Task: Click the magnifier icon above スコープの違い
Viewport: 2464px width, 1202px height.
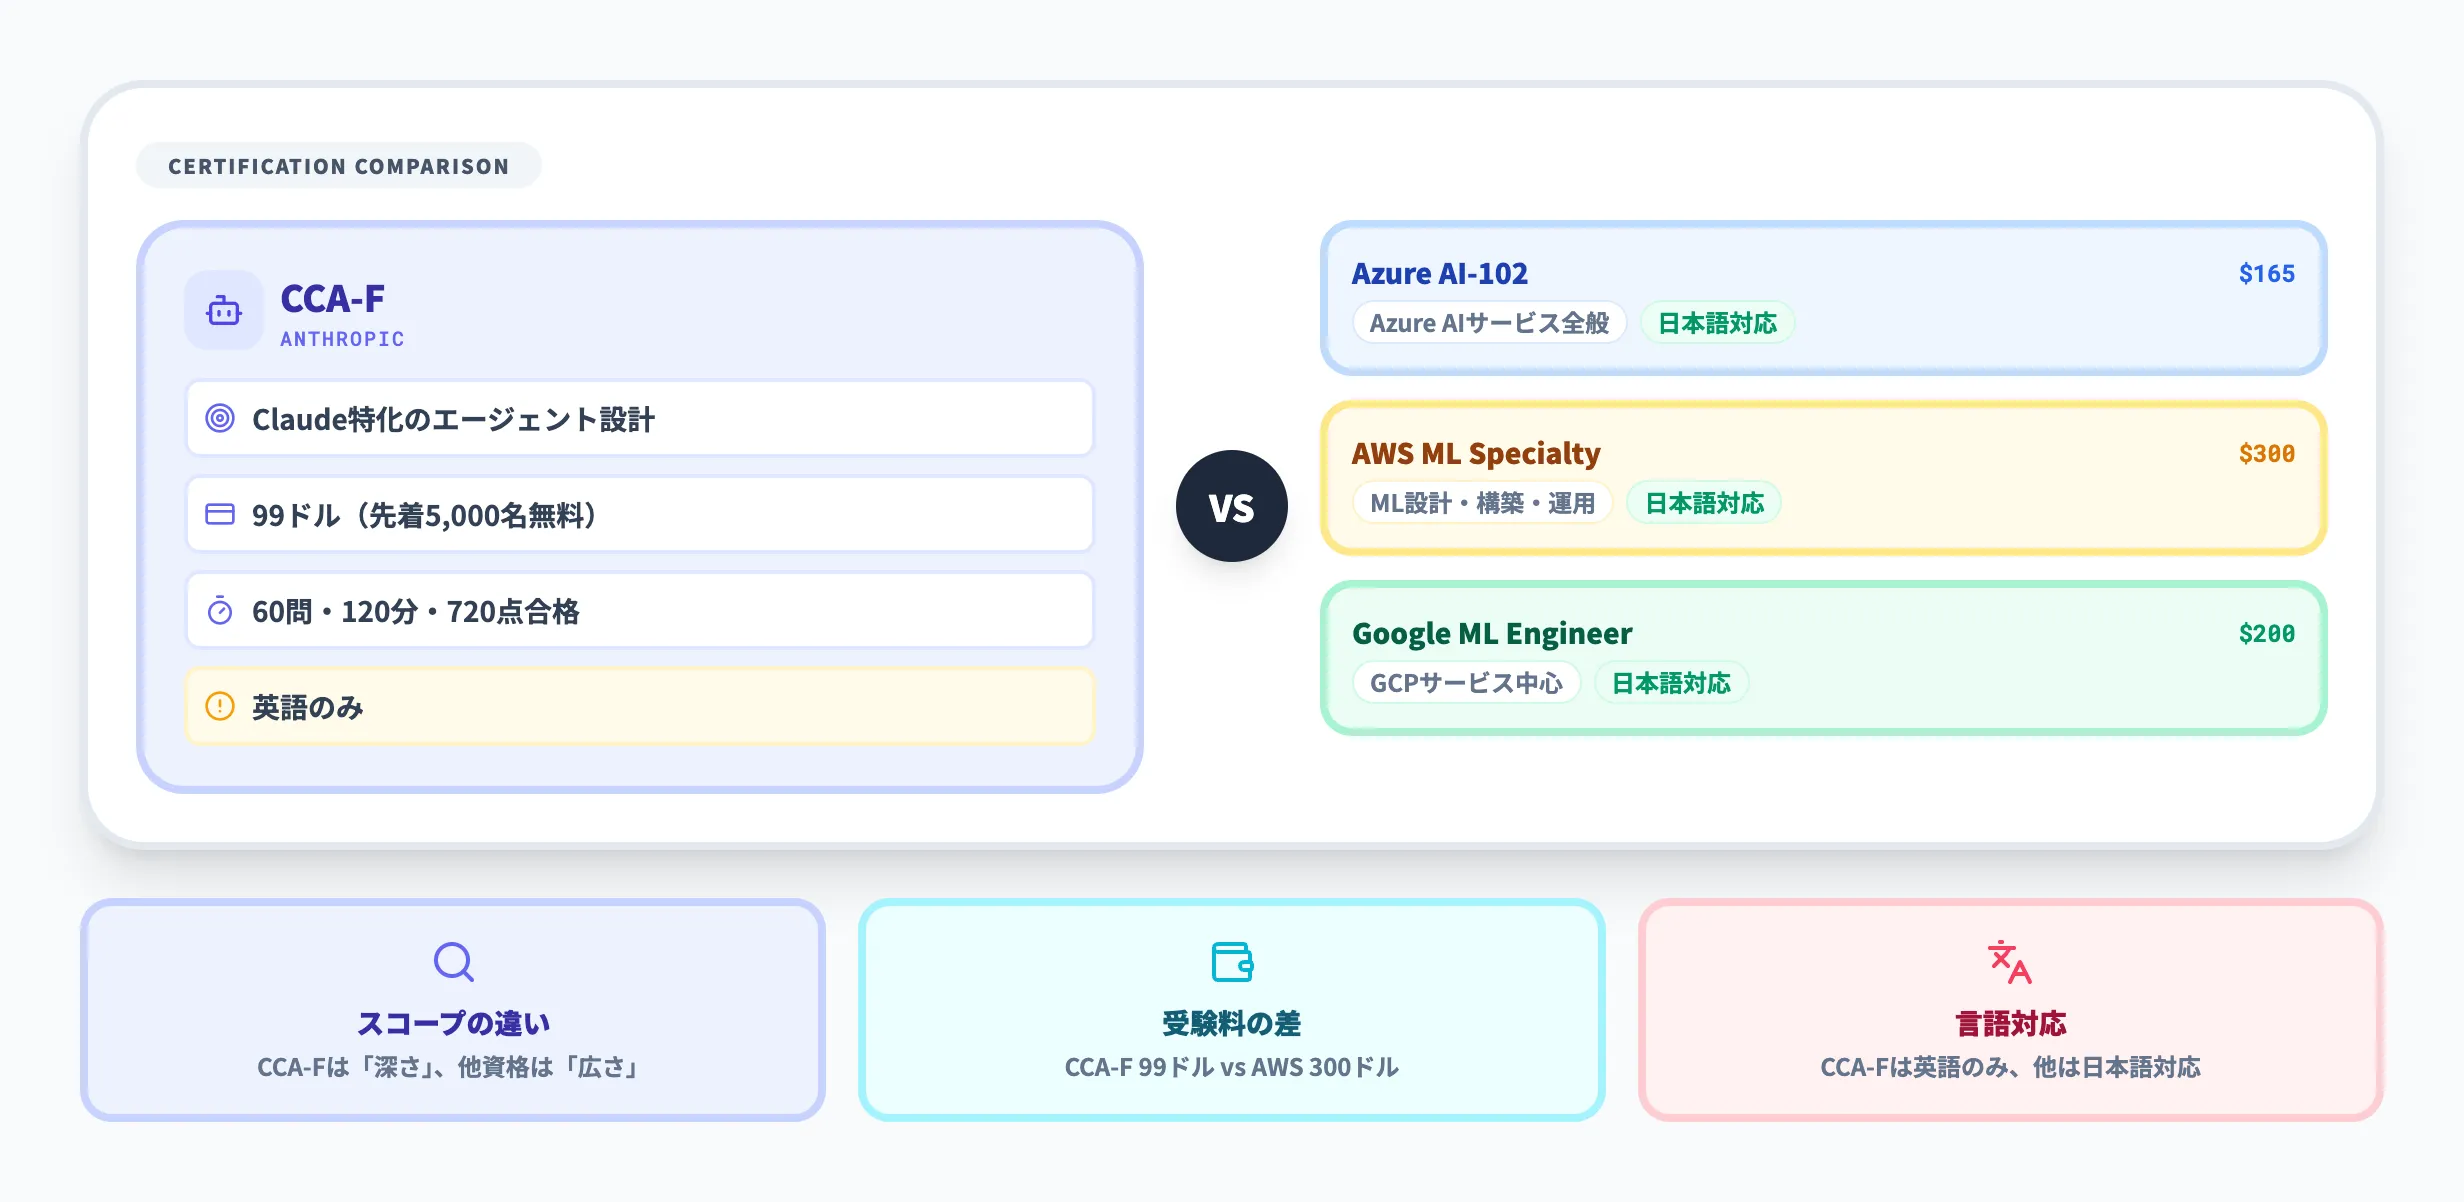Action: coord(454,961)
